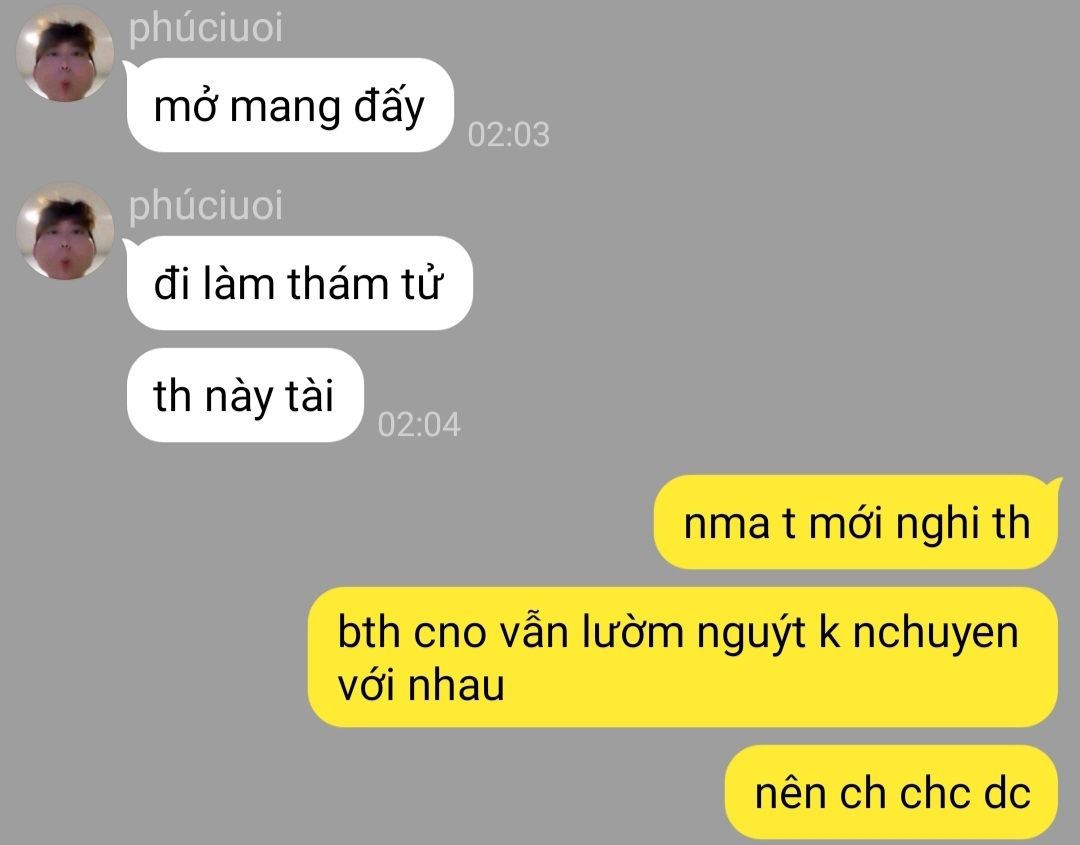
Task: Select the 'mở mang đấy' message bubble
Action: click(289, 105)
